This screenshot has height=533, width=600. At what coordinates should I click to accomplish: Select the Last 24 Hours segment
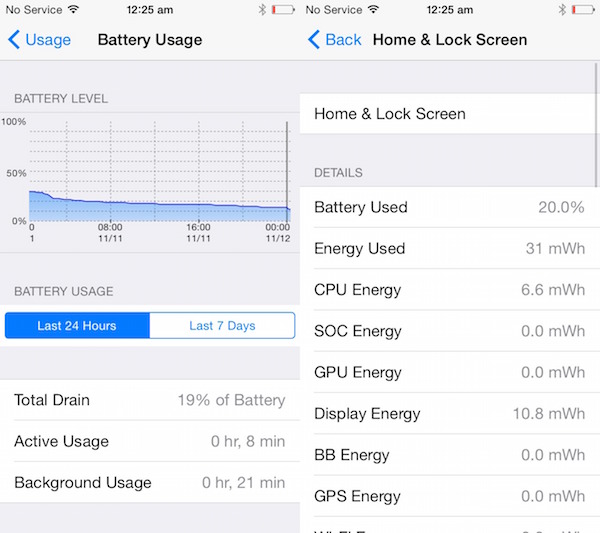(x=77, y=326)
